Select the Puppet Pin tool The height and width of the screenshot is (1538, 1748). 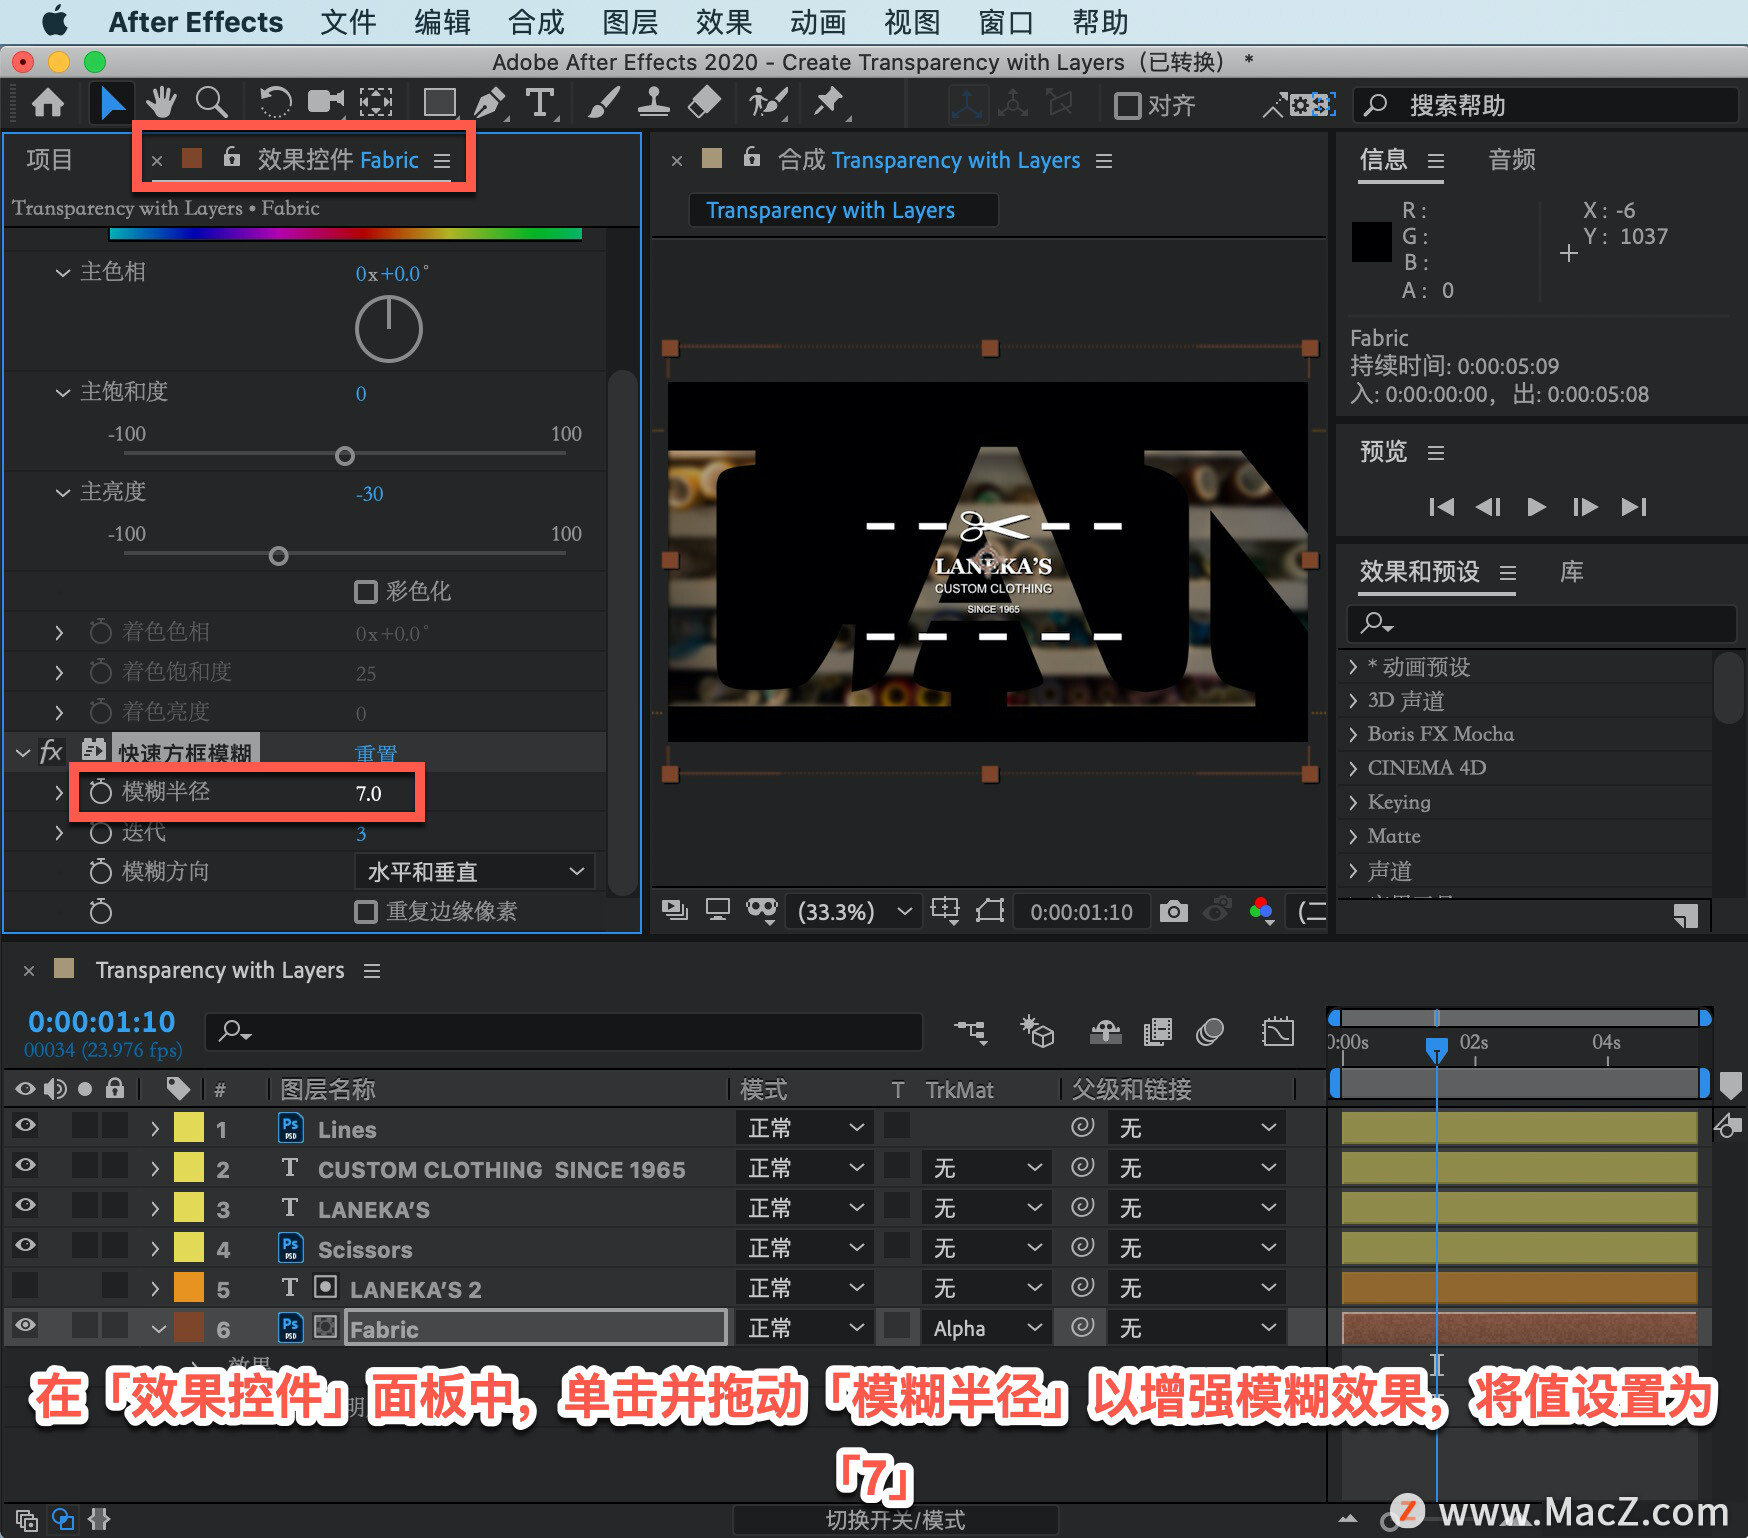click(829, 103)
